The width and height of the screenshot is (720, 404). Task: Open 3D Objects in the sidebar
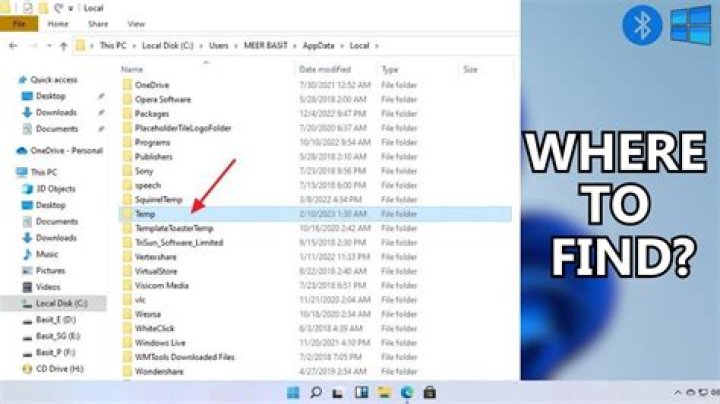point(55,188)
